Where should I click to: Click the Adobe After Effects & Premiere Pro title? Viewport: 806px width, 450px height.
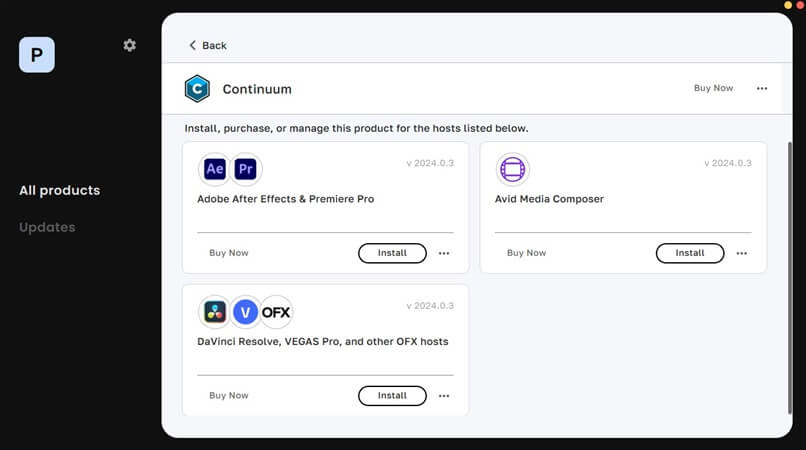click(x=285, y=199)
